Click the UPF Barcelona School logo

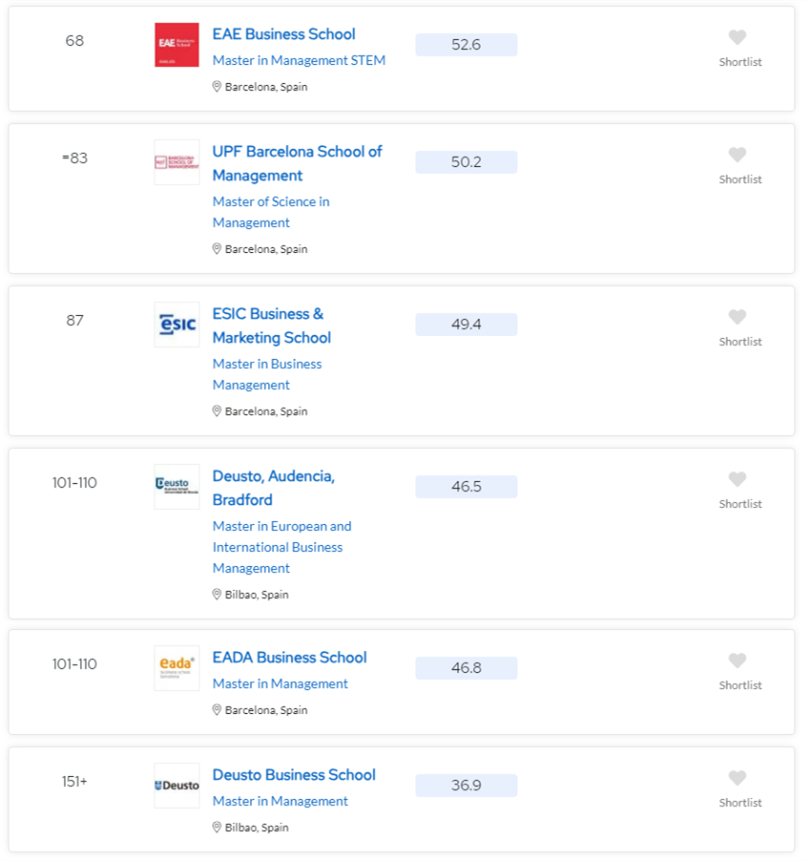(177, 163)
